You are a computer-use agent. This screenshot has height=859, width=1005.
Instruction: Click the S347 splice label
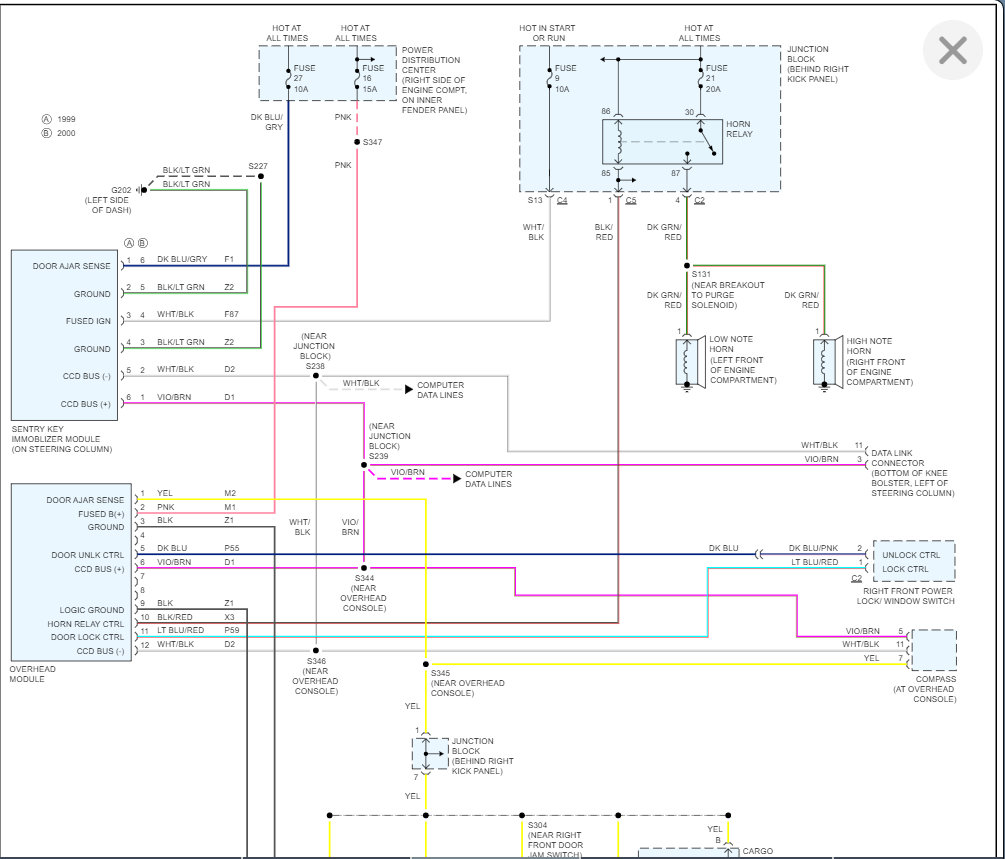372,142
